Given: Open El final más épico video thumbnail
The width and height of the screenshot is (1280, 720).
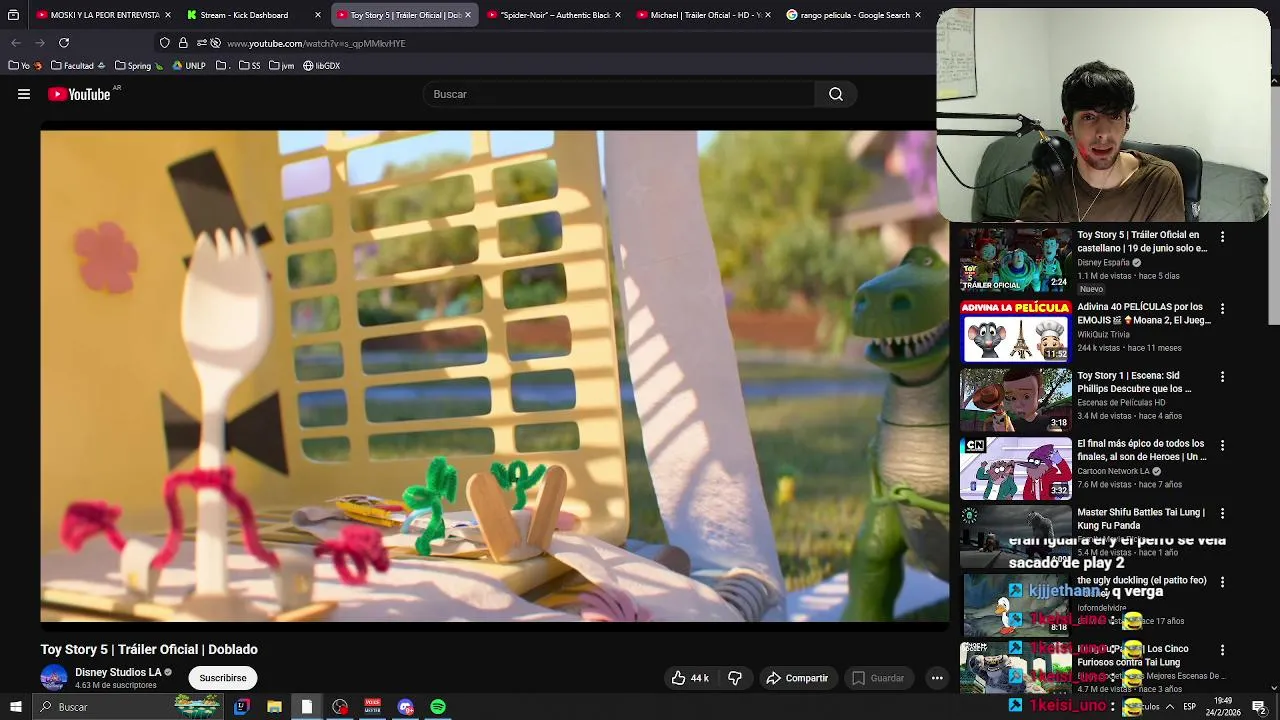Looking at the screenshot, I should pos(1015,468).
